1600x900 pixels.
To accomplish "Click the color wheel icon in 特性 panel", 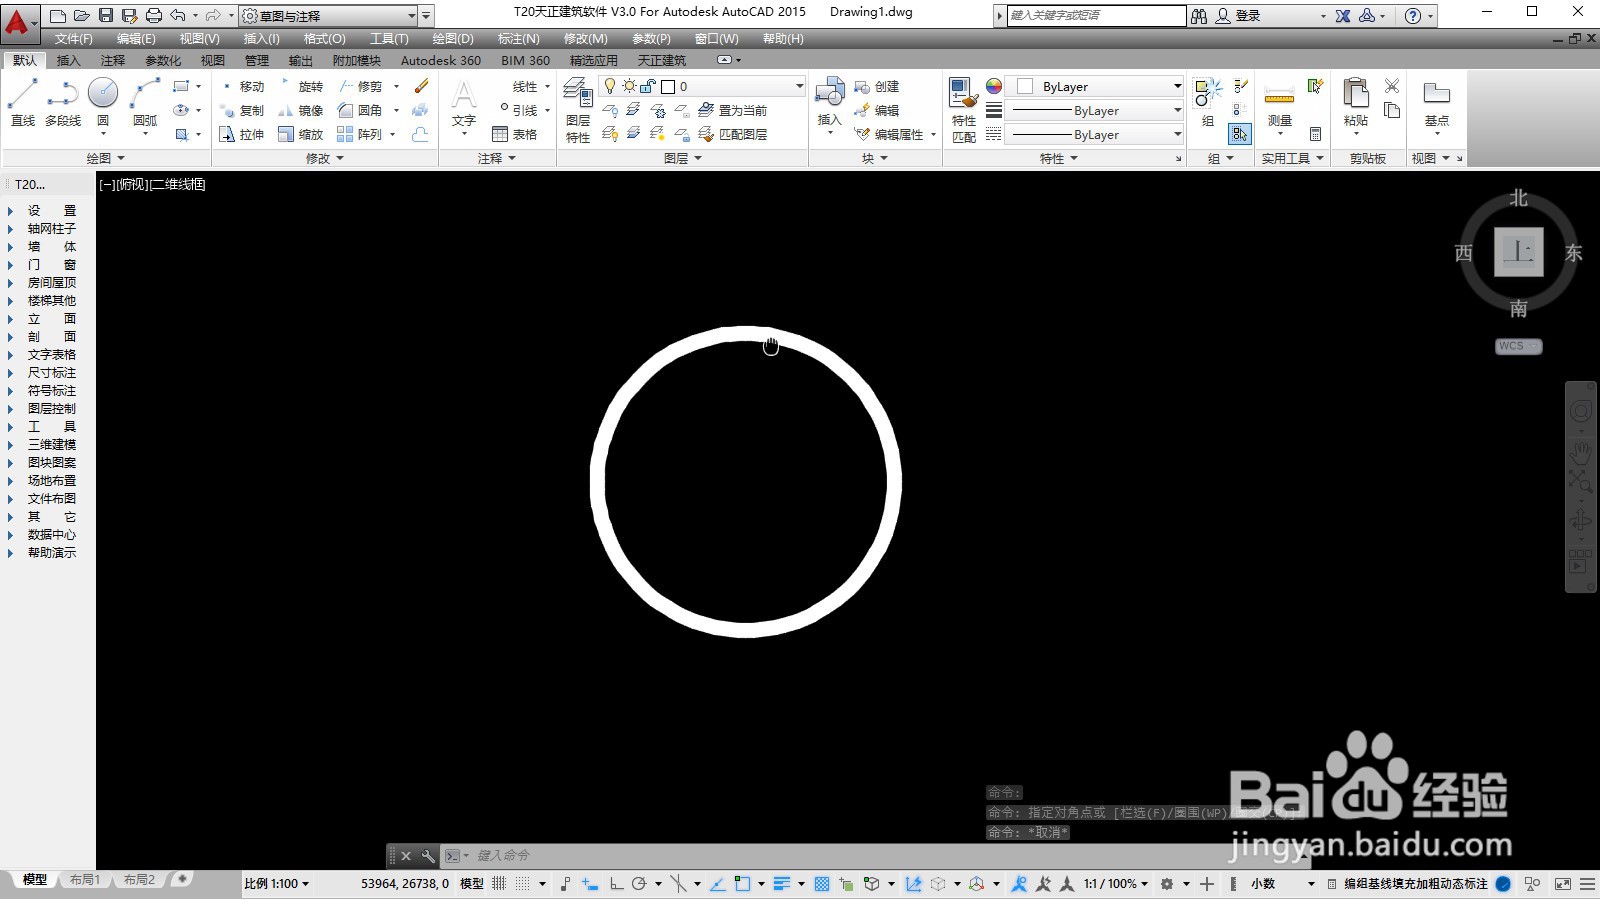I will [993, 86].
